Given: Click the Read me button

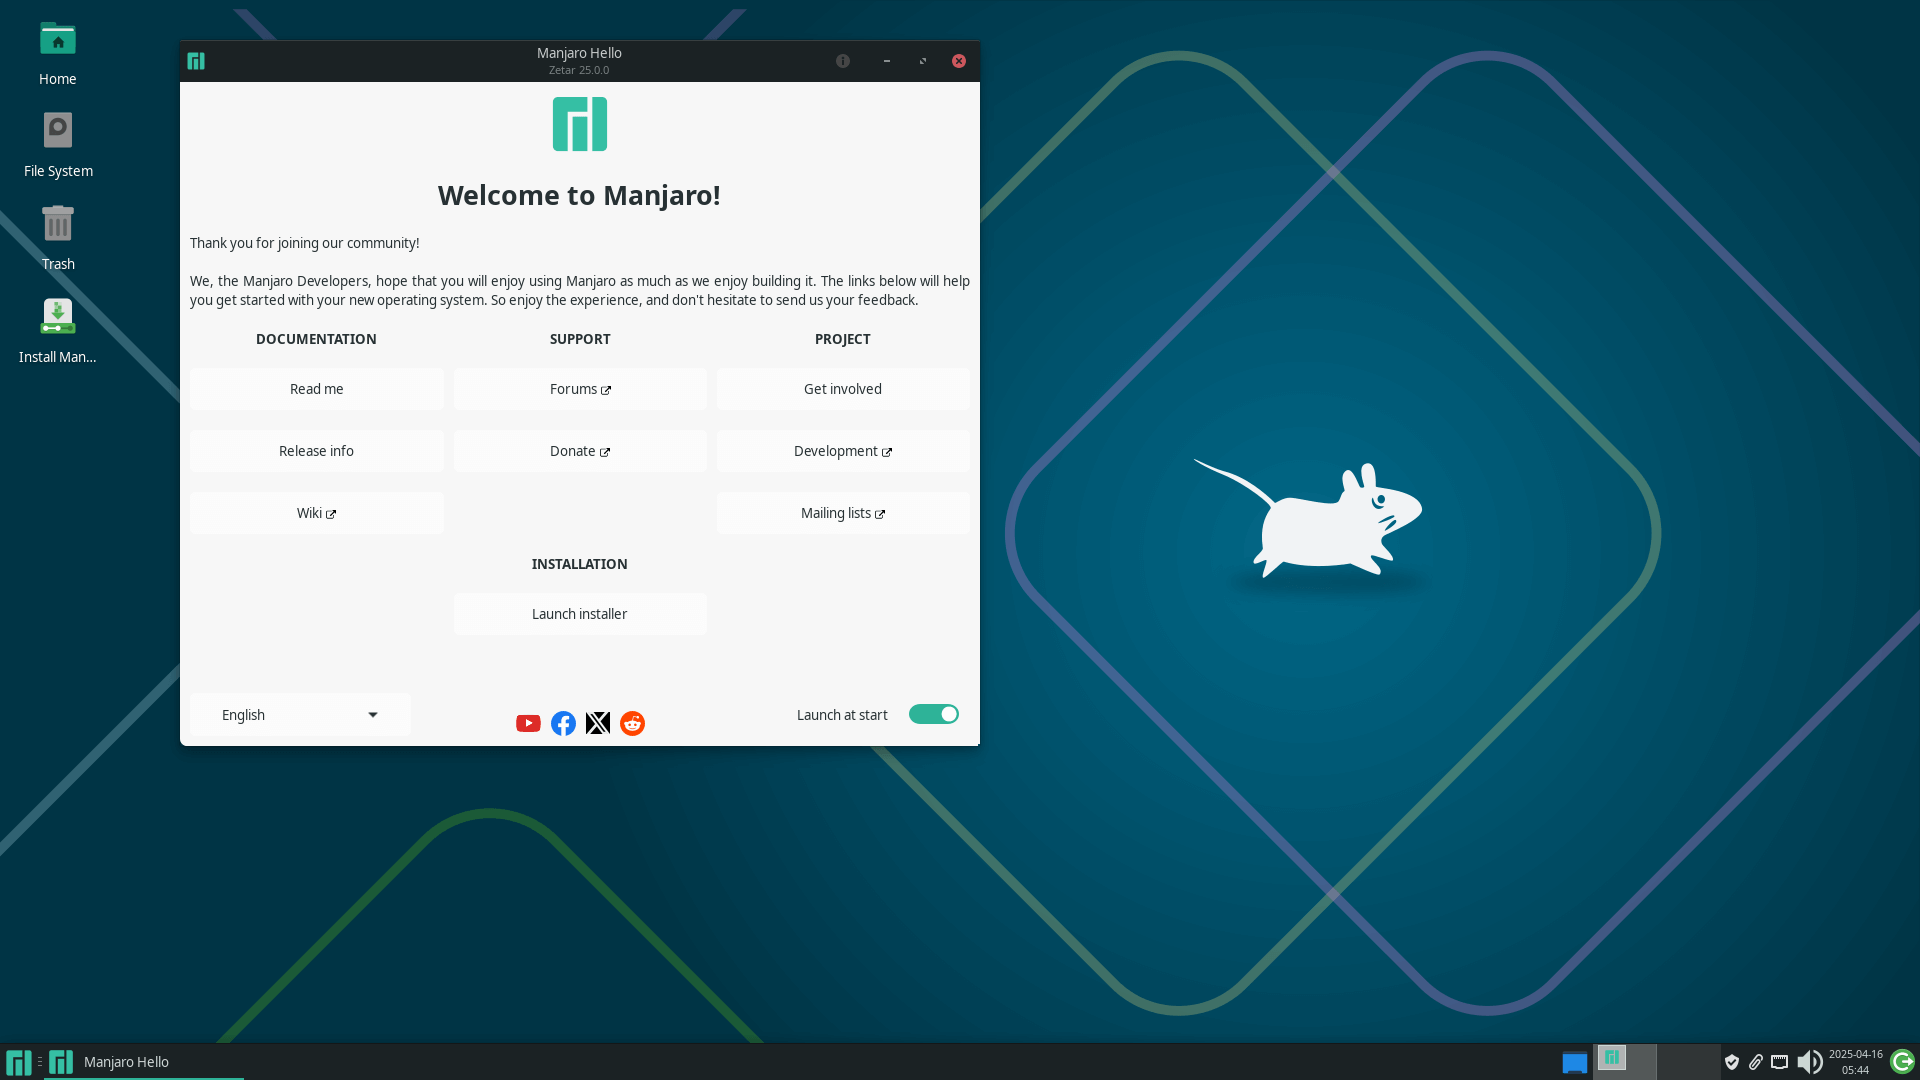Looking at the screenshot, I should 316,388.
